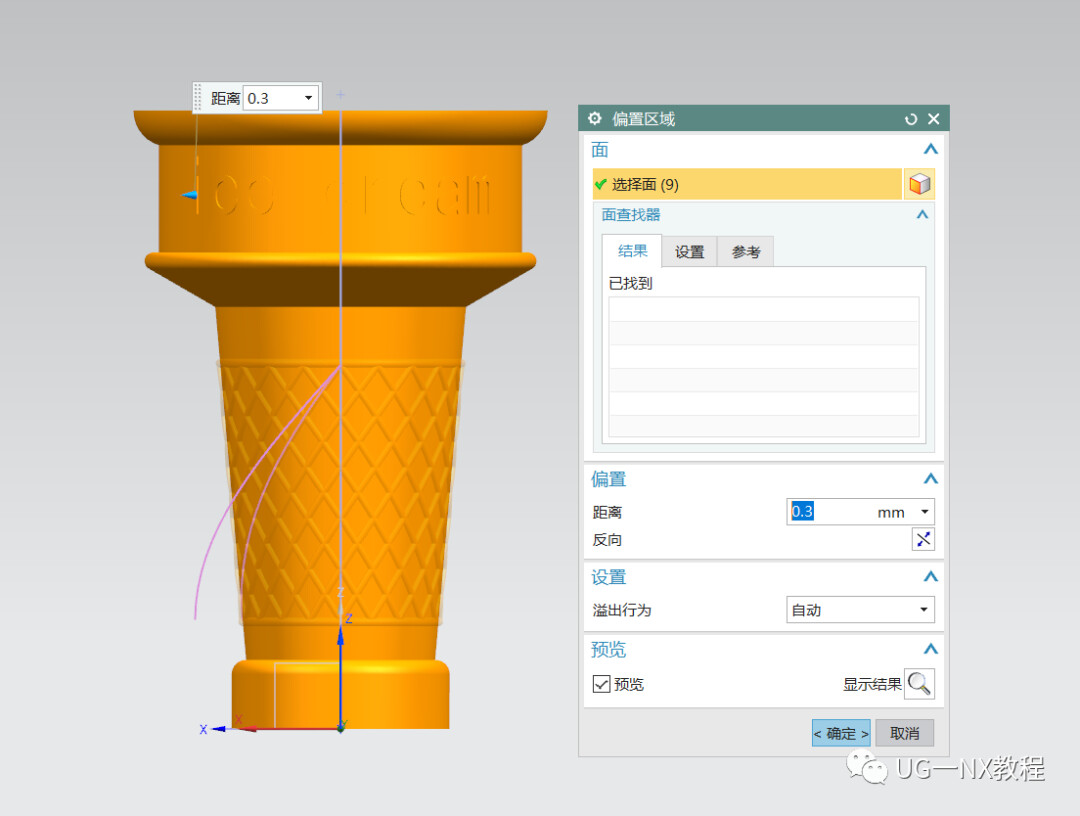The image size is (1080, 816).
Task: Click the gear icon in dialog title
Action: point(594,118)
